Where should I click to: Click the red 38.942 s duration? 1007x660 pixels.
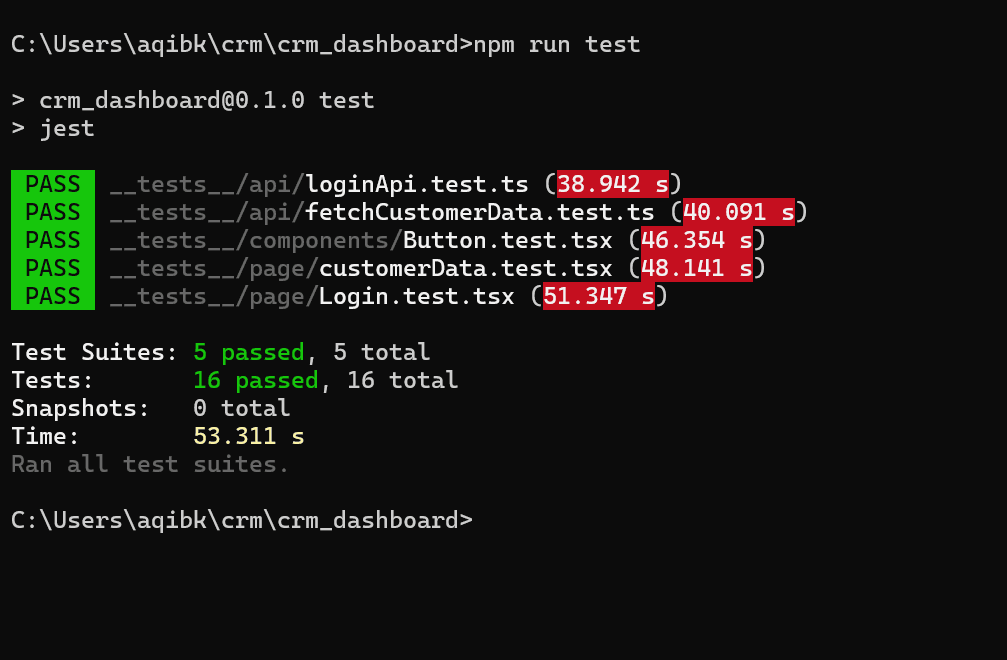pos(612,184)
